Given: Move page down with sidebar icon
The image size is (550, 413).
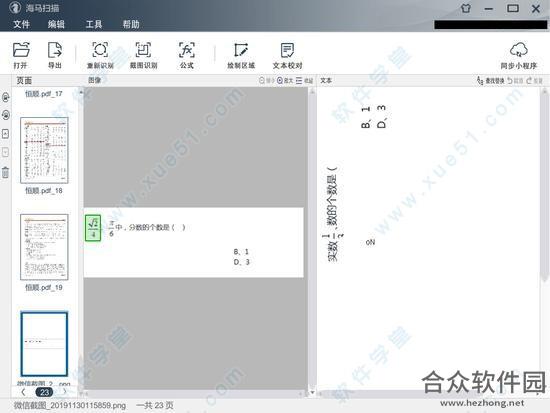Looking at the screenshot, I should (x=6, y=152).
